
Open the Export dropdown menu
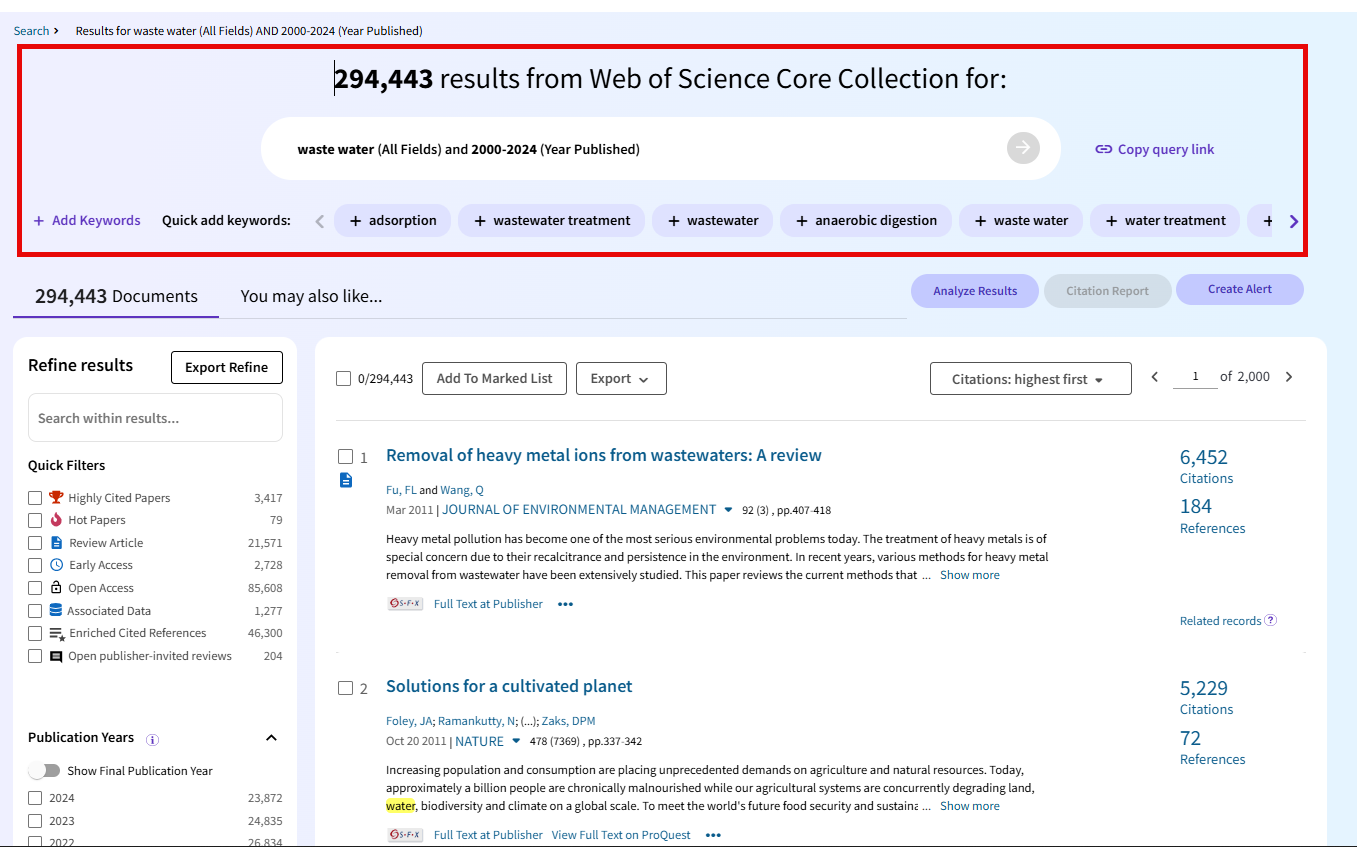[620, 379]
